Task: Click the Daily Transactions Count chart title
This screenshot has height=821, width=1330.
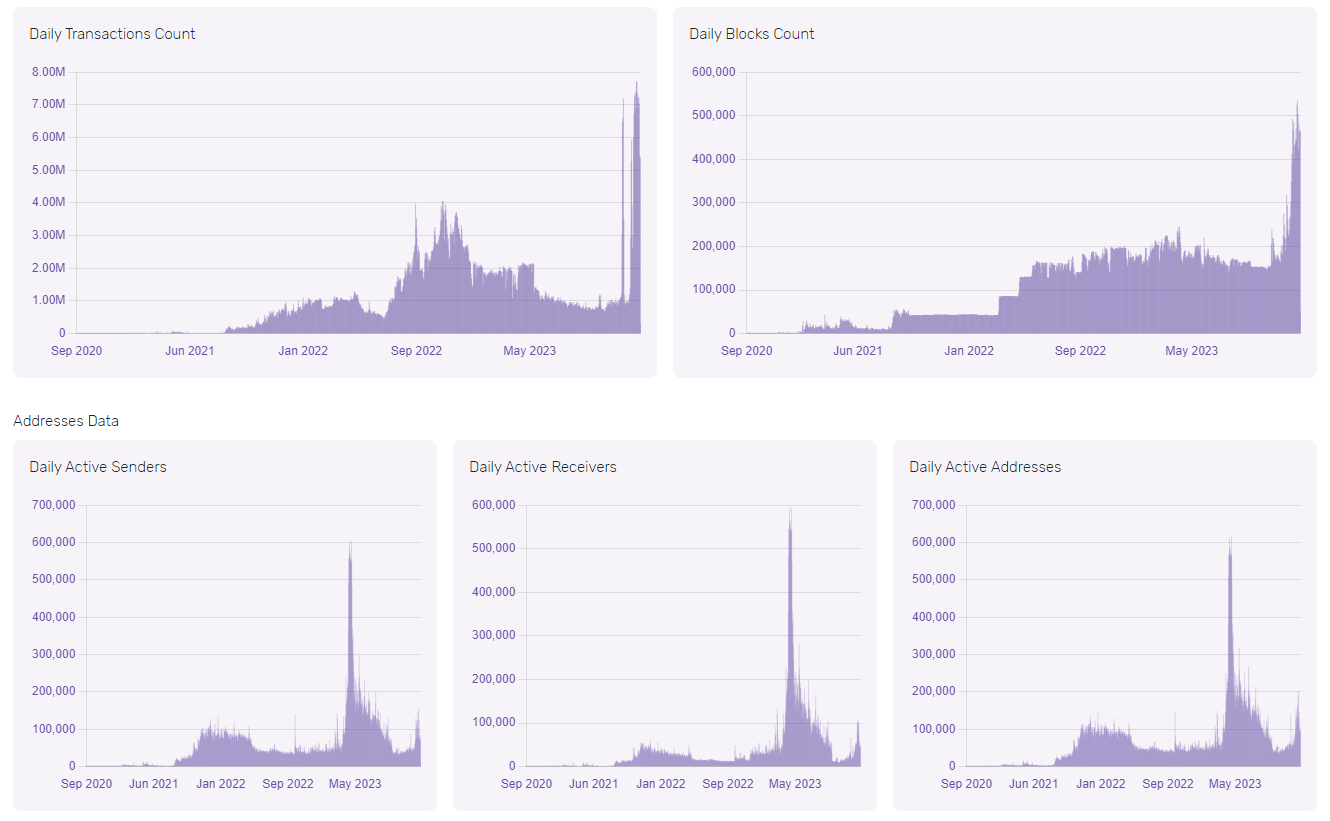Action: point(112,34)
